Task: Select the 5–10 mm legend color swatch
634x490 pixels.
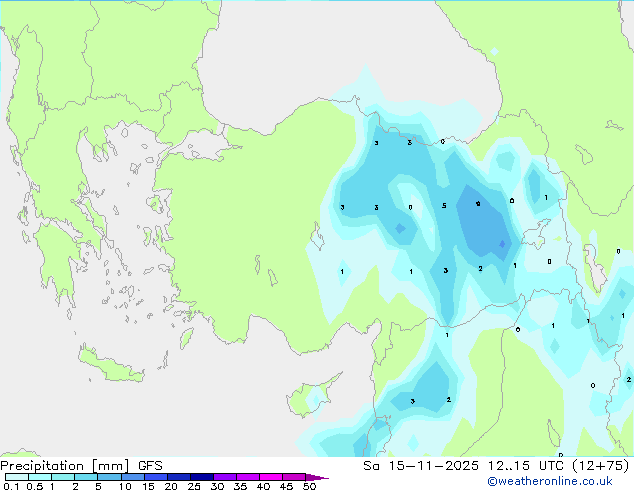Action: coord(109,477)
